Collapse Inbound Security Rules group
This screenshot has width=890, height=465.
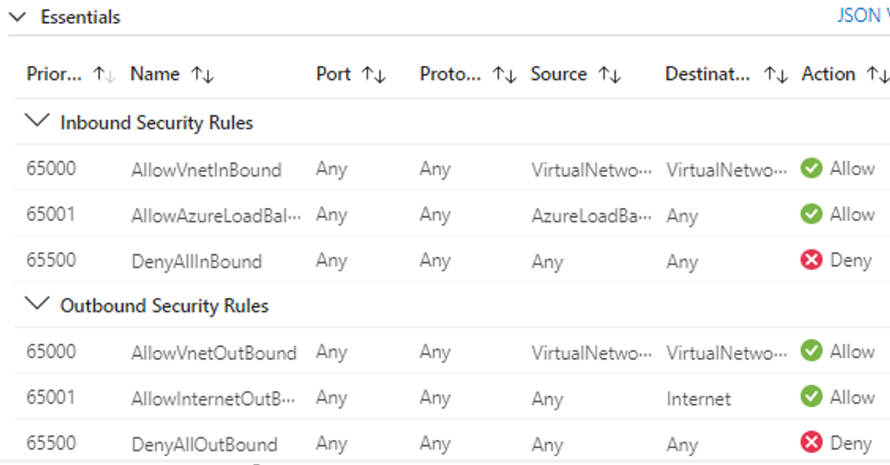pyautogui.click(x=38, y=122)
